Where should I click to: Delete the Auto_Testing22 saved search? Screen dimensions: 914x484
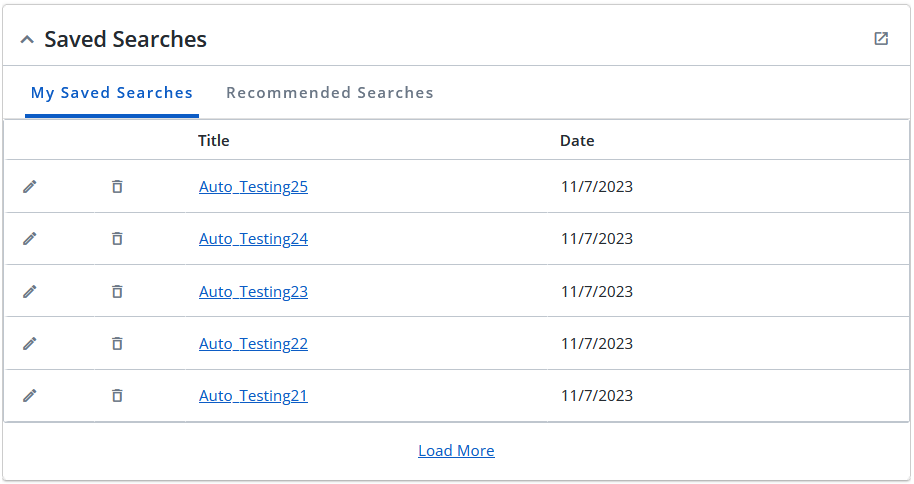[x=117, y=343]
